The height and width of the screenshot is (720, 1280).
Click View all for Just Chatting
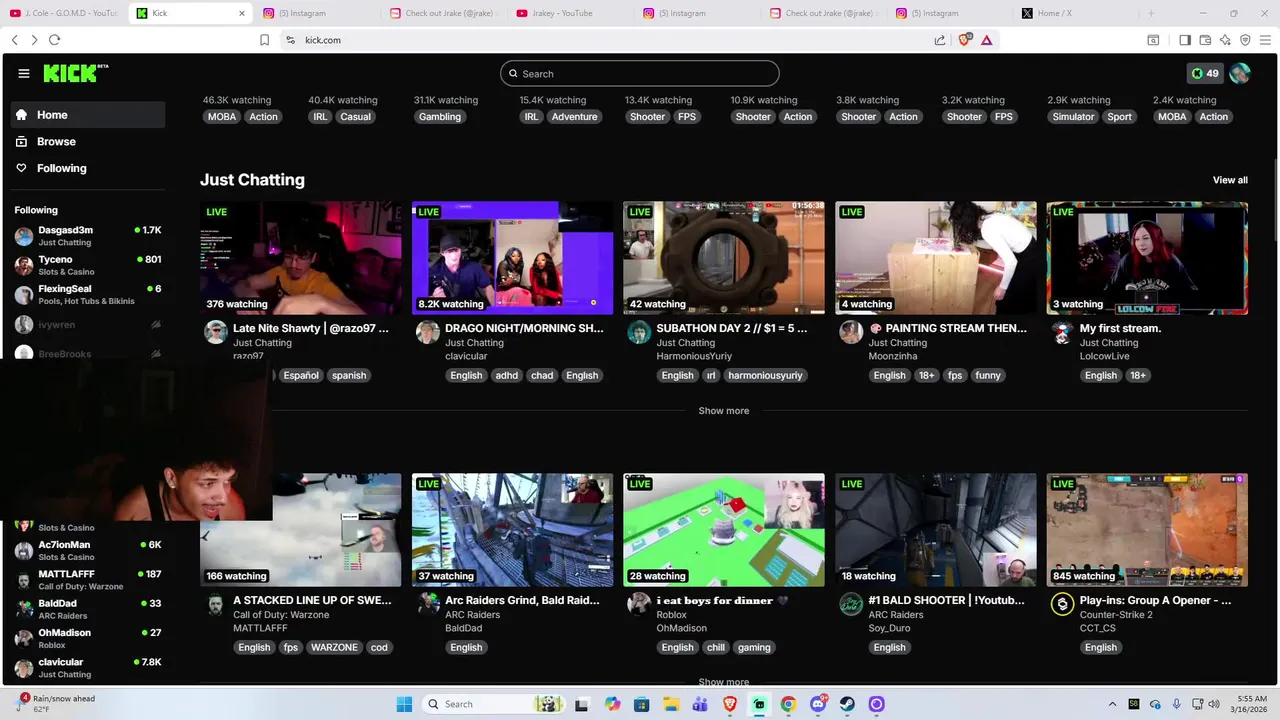click(x=1230, y=180)
